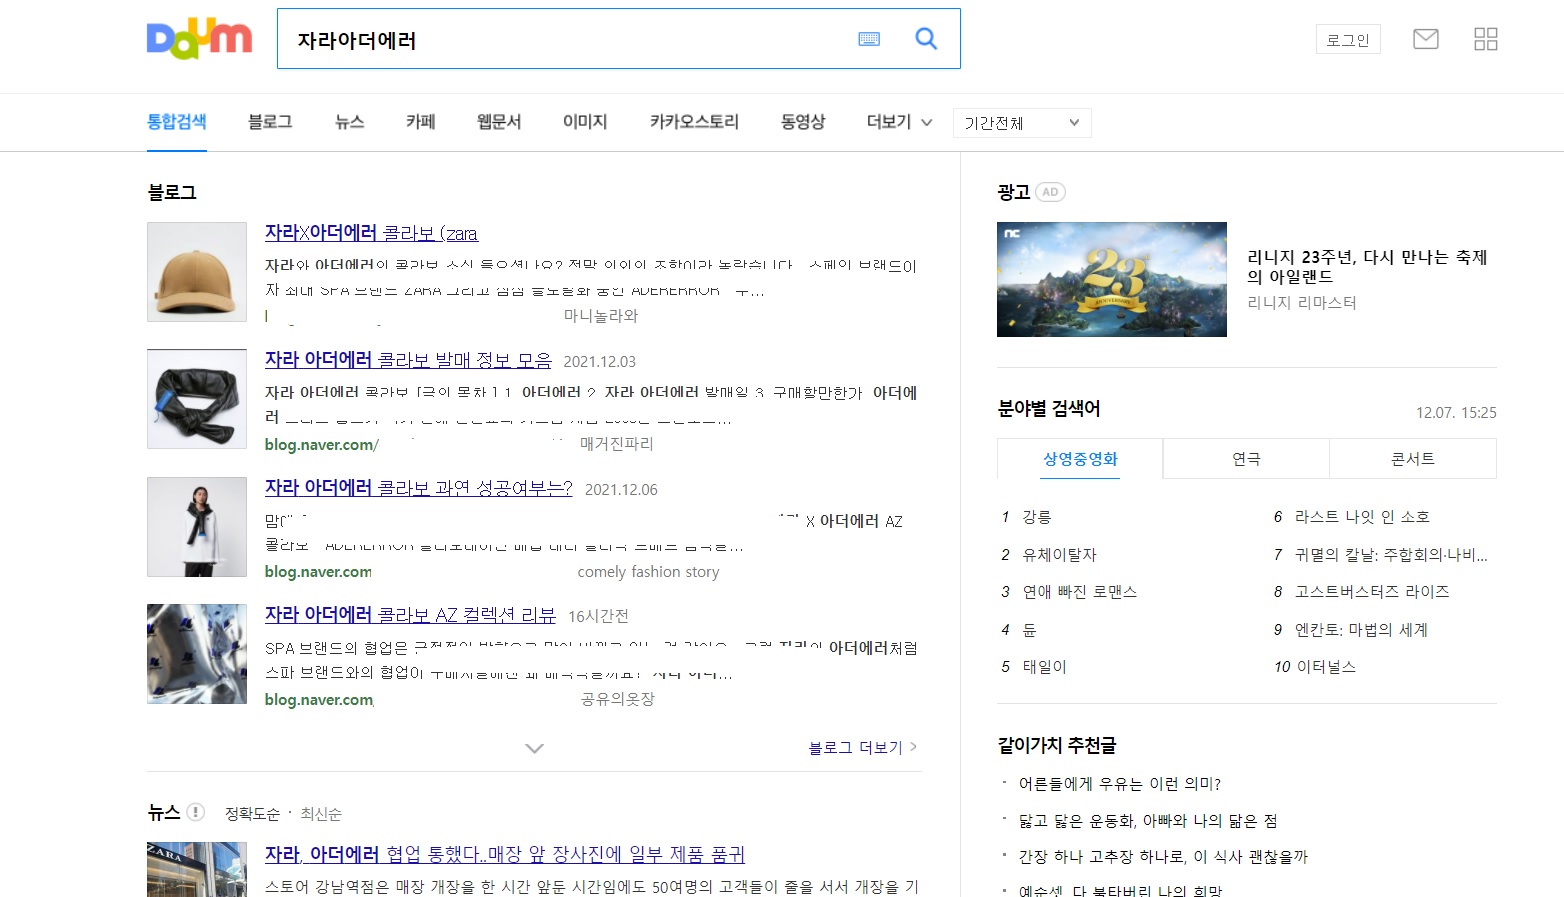Click rank 7 귀멸의 칼날 entry
The image size is (1564, 897).
1391,554
